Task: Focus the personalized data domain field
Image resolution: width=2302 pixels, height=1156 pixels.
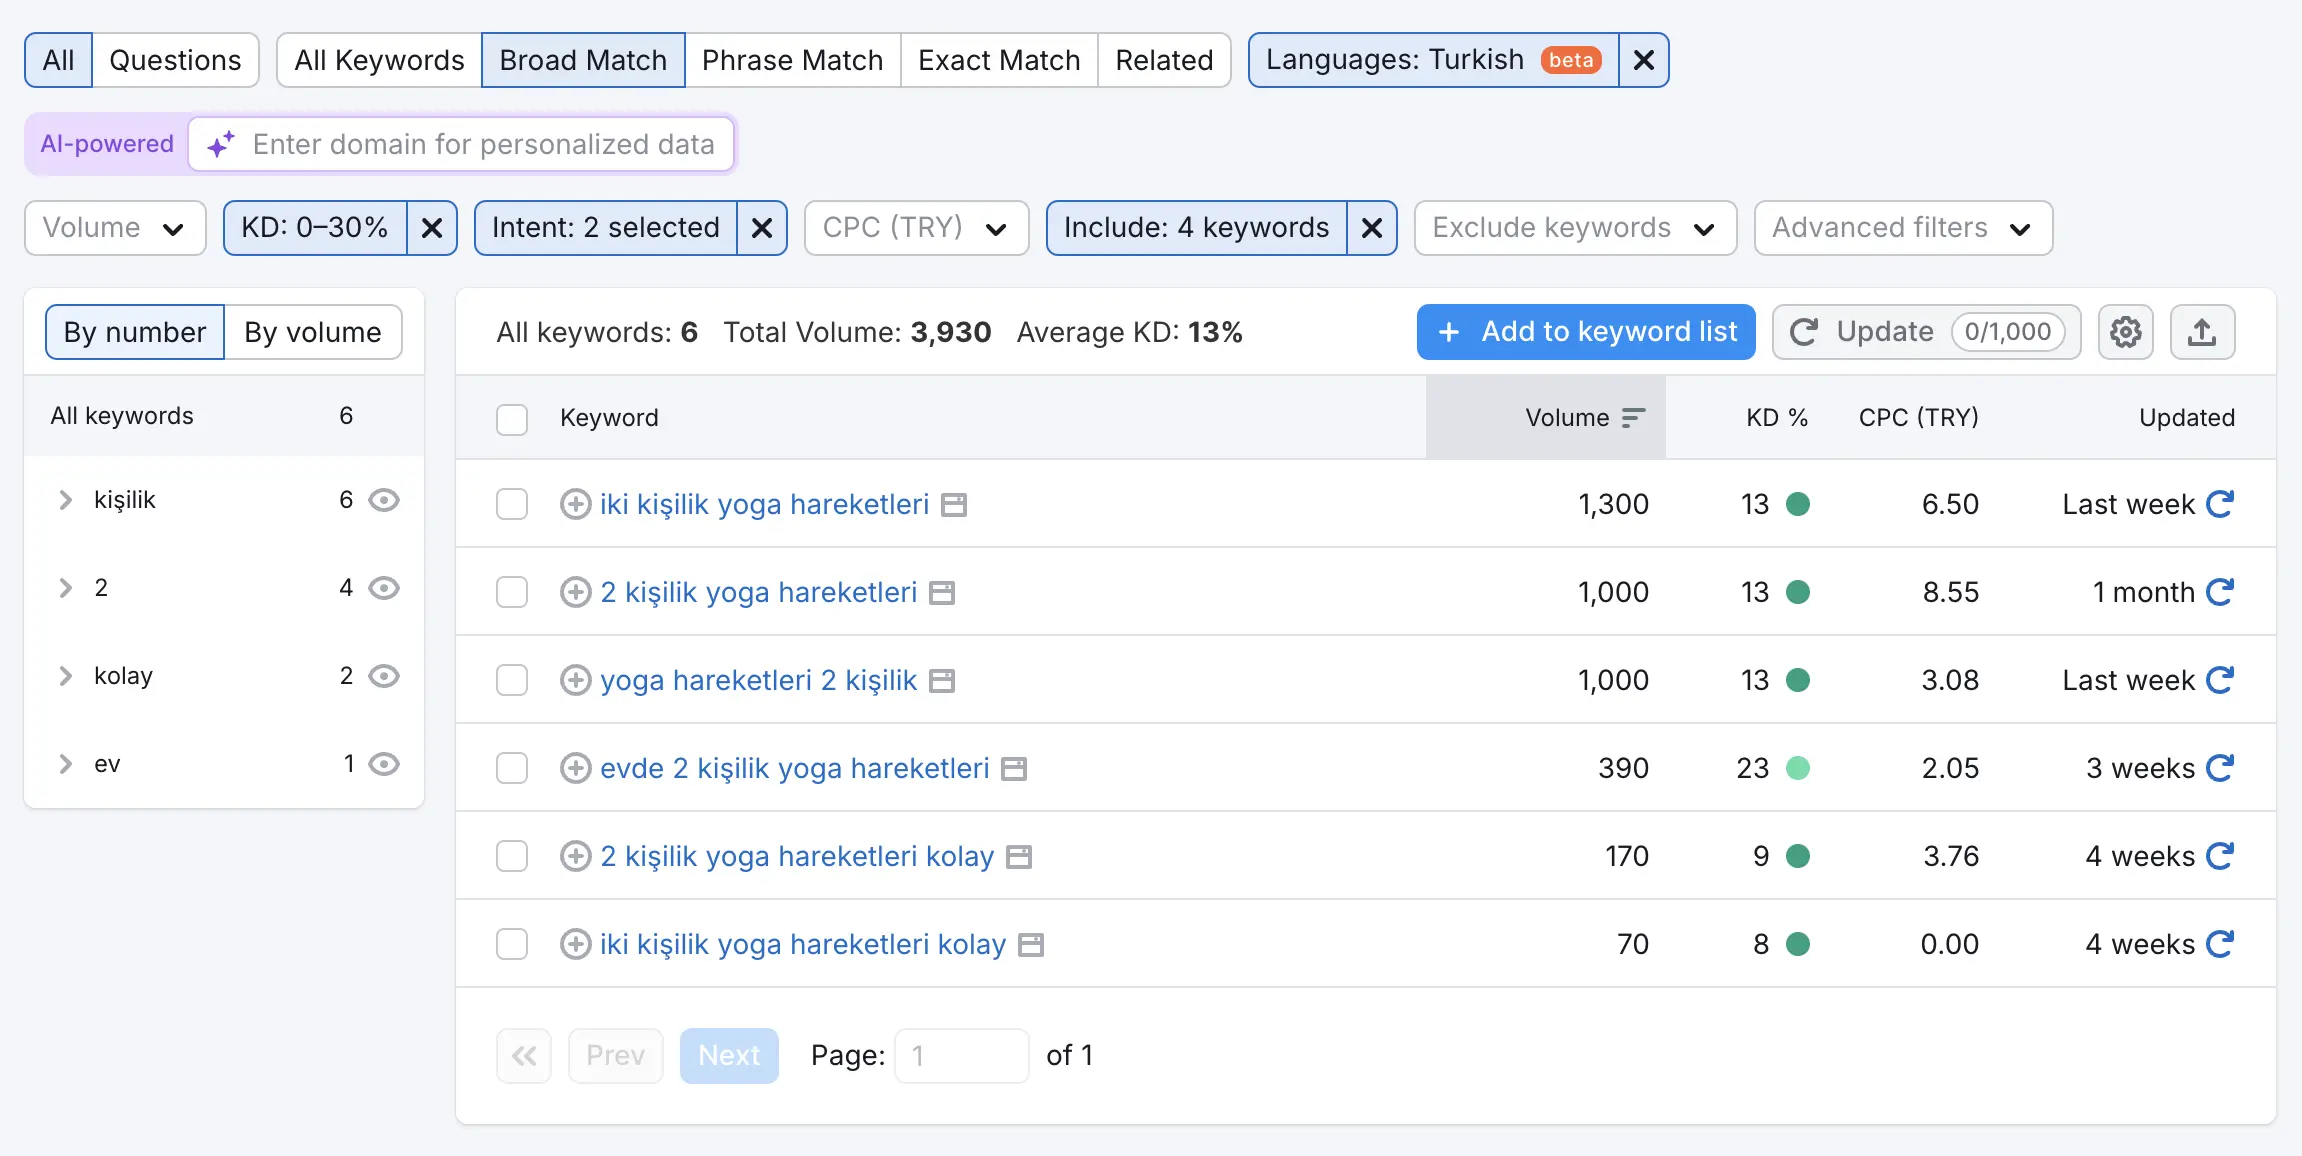Action: [x=462, y=144]
